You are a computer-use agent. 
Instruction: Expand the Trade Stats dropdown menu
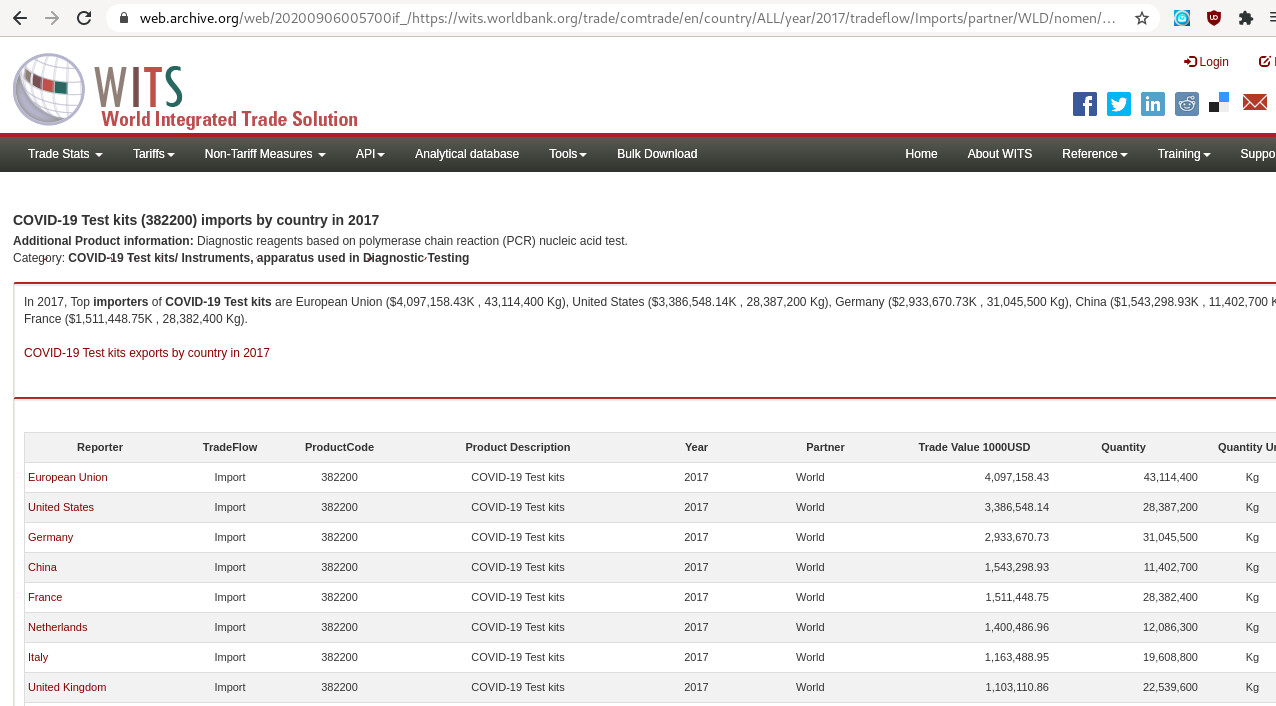pos(65,154)
